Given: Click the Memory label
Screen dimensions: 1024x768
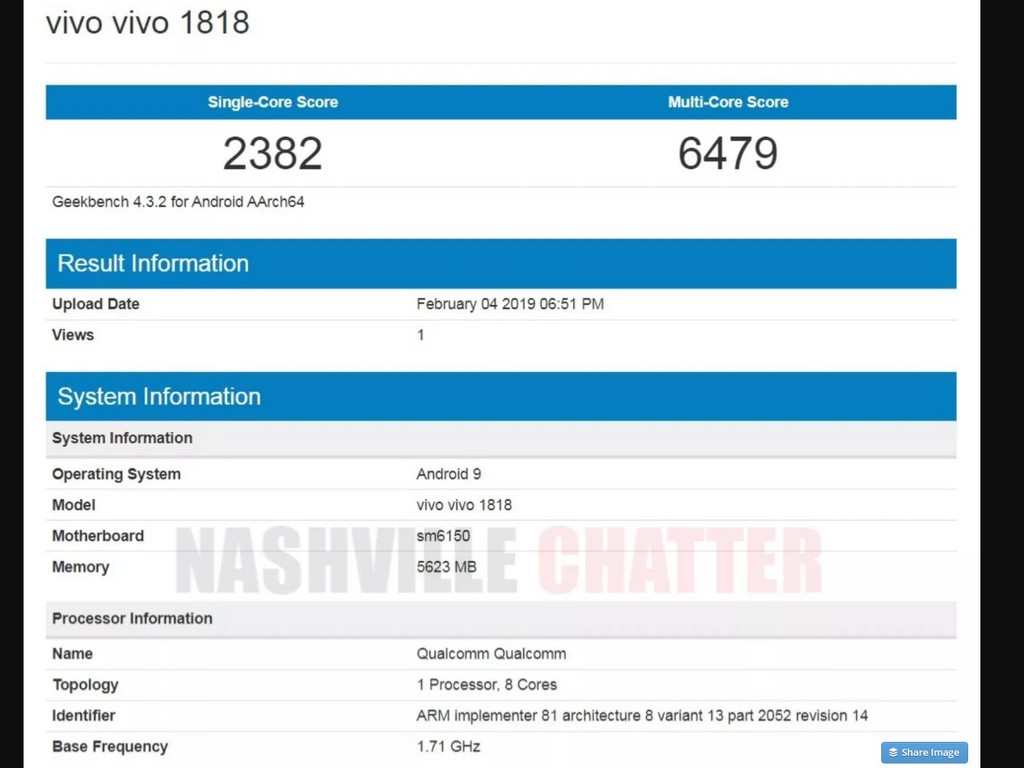Looking at the screenshot, I should 81,567.
